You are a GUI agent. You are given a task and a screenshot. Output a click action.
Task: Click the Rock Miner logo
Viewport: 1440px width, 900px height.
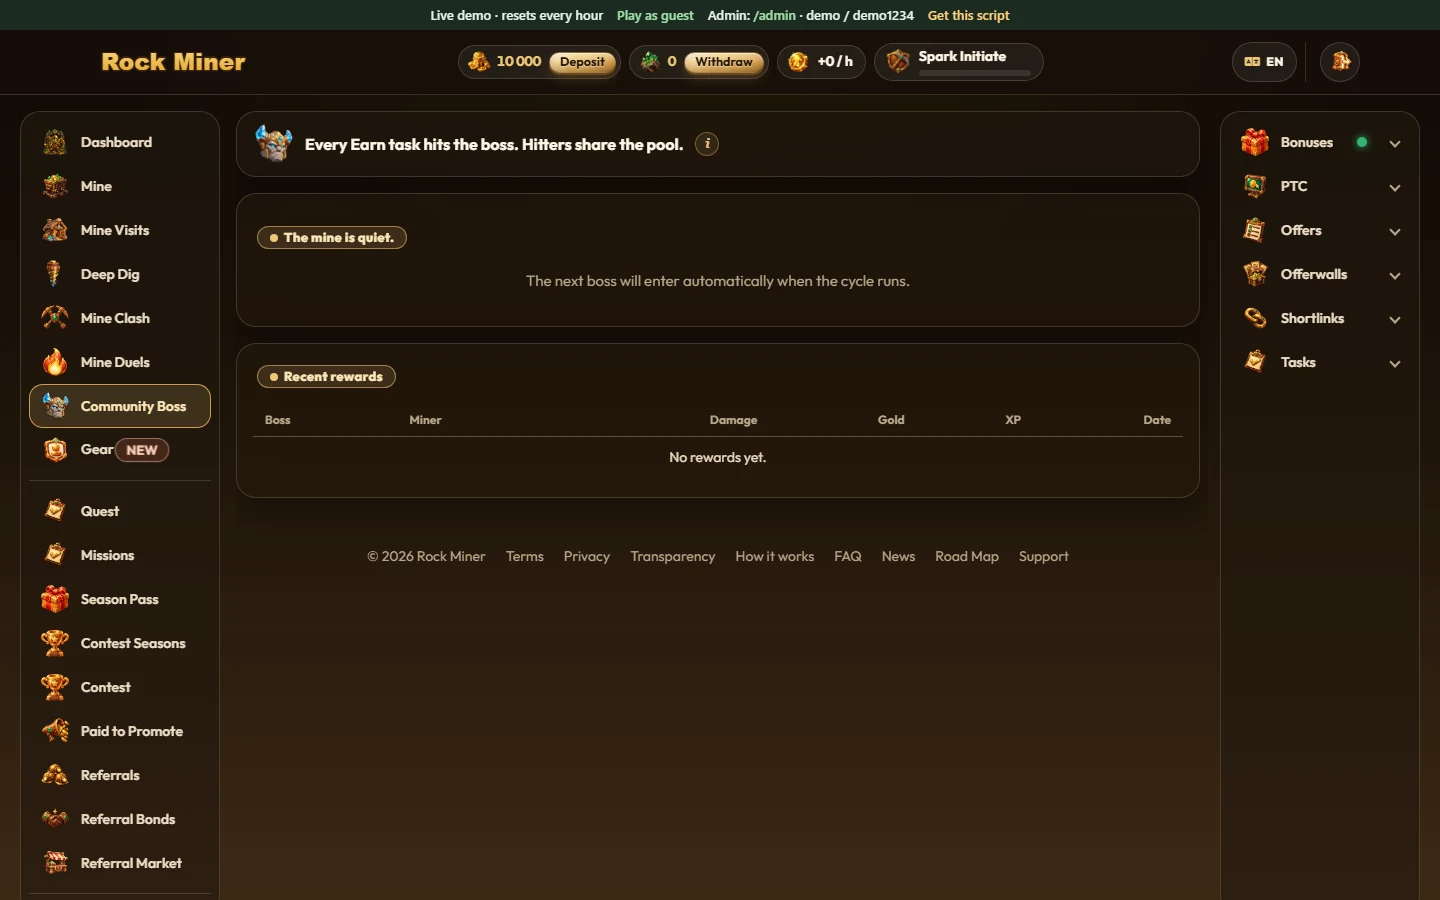coord(173,62)
